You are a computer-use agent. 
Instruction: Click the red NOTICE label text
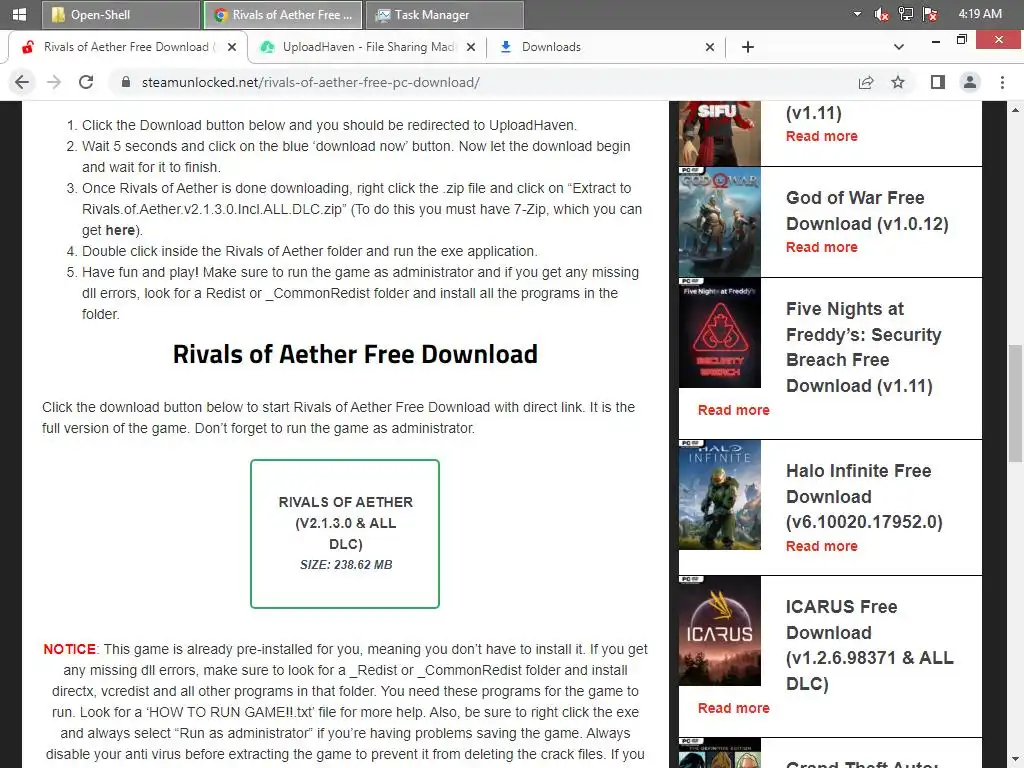pyautogui.click(x=69, y=649)
